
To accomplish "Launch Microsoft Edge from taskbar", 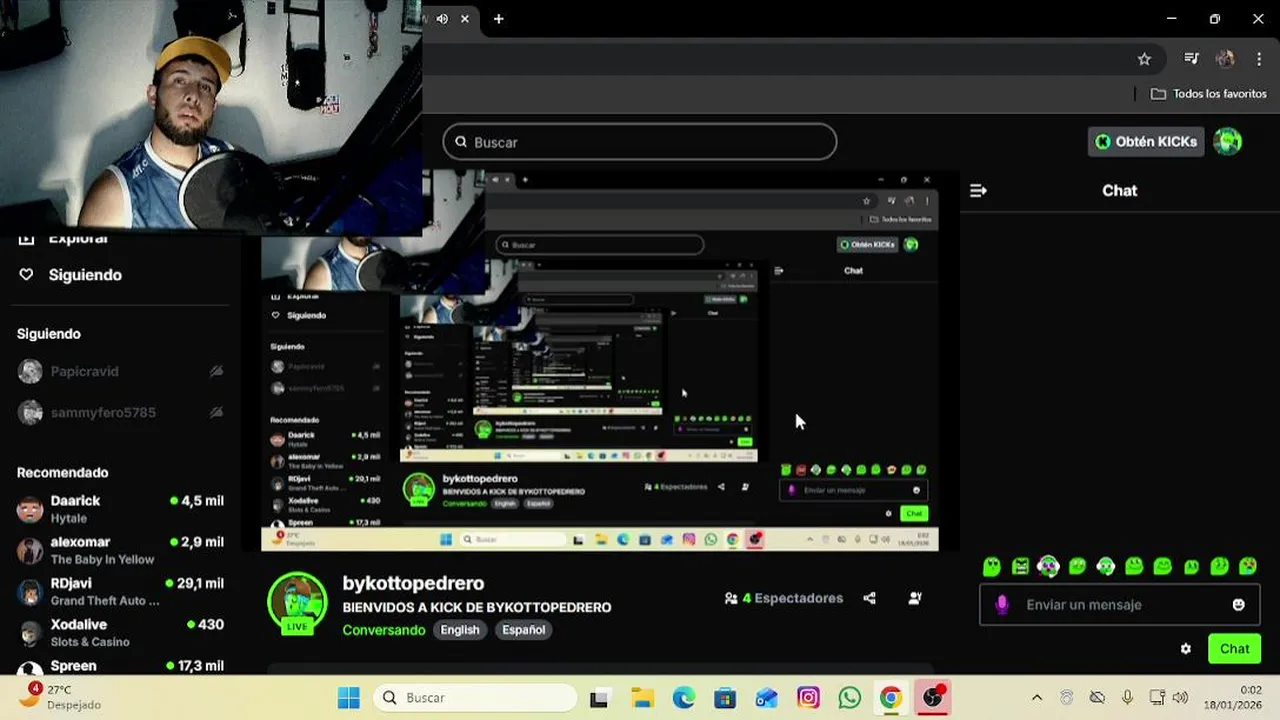I will (x=683, y=698).
